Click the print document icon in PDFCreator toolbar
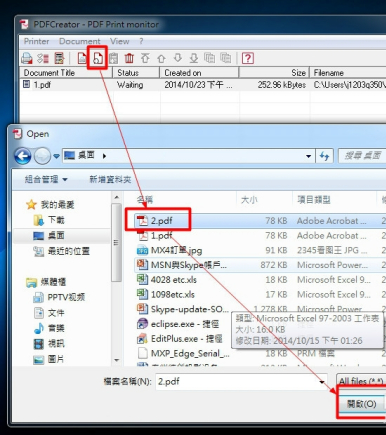Viewport: 386px width, 435px height. (82, 58)
